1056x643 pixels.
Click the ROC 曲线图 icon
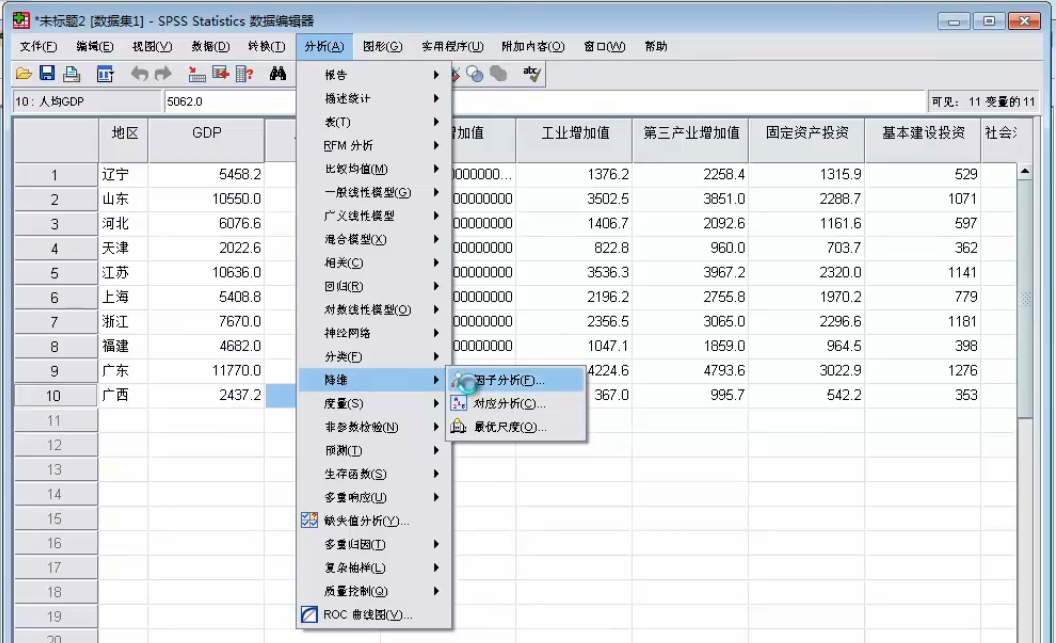(x=309, y=614)
